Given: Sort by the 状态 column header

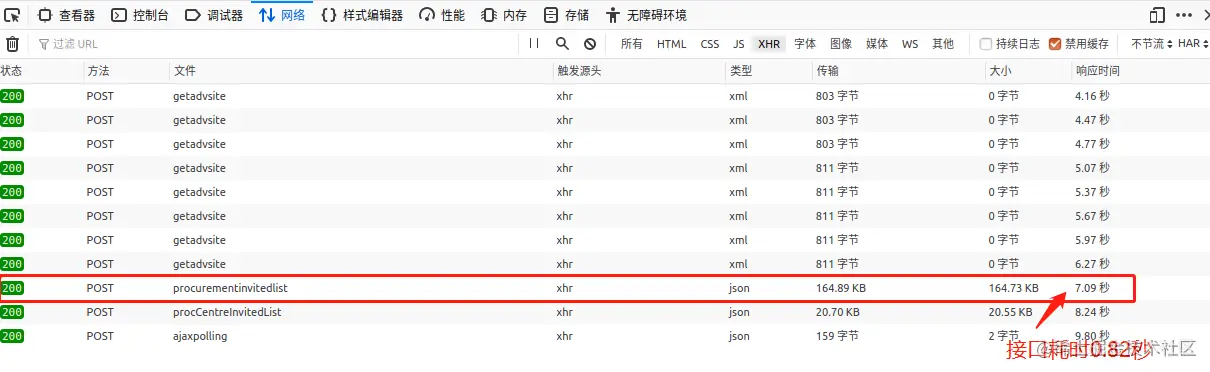Looking at the screenshot, I should tap(41, 71).
